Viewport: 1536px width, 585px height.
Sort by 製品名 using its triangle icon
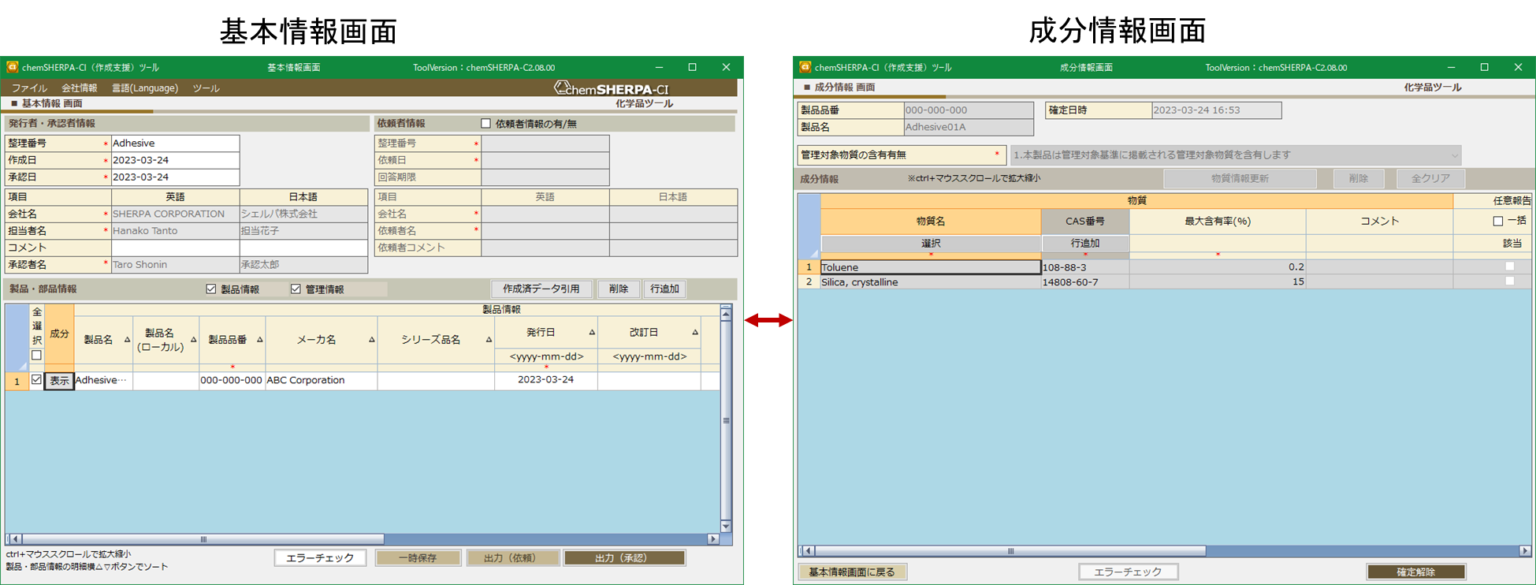(x=126, y=340)
